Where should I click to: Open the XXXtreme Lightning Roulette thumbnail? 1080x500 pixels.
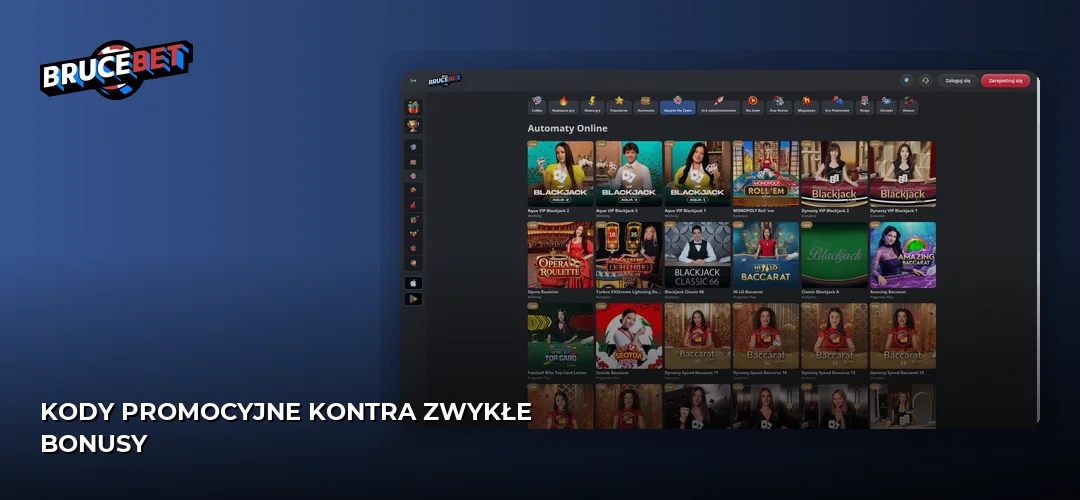click(x=629, y=255)
